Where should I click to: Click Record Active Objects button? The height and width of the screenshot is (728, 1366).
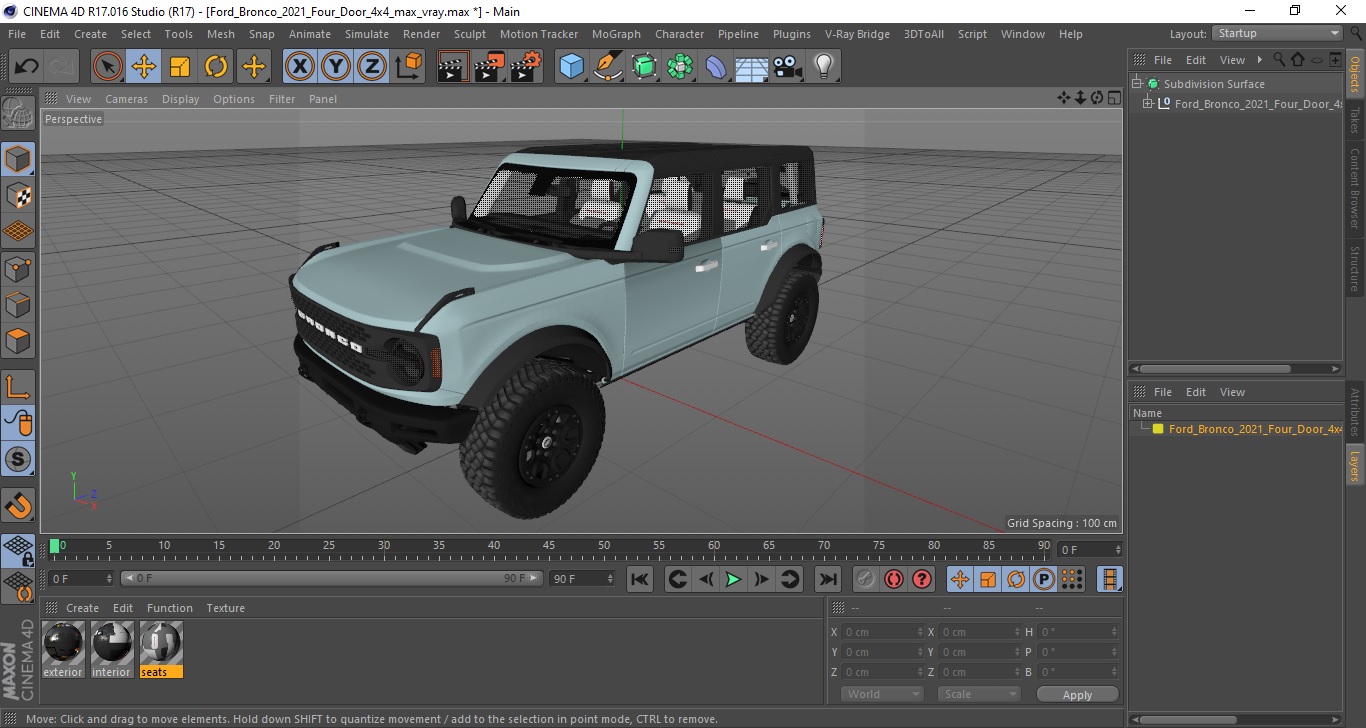point(866,579)
